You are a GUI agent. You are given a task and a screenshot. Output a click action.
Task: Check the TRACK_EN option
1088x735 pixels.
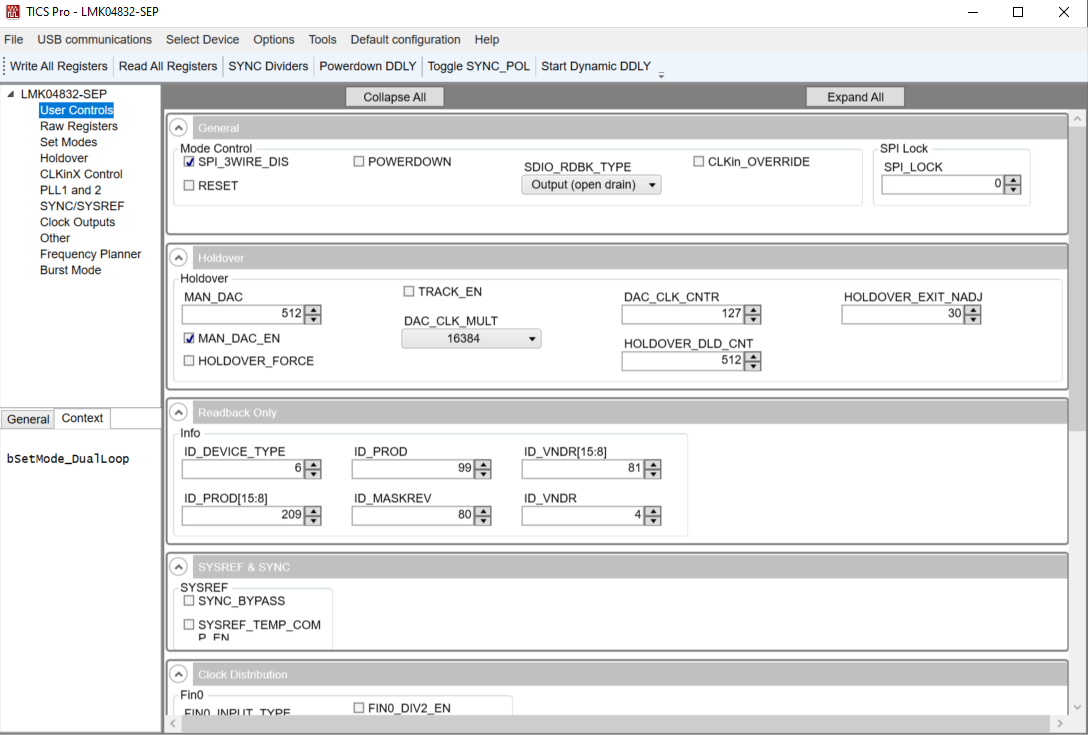tap(408, 291)
